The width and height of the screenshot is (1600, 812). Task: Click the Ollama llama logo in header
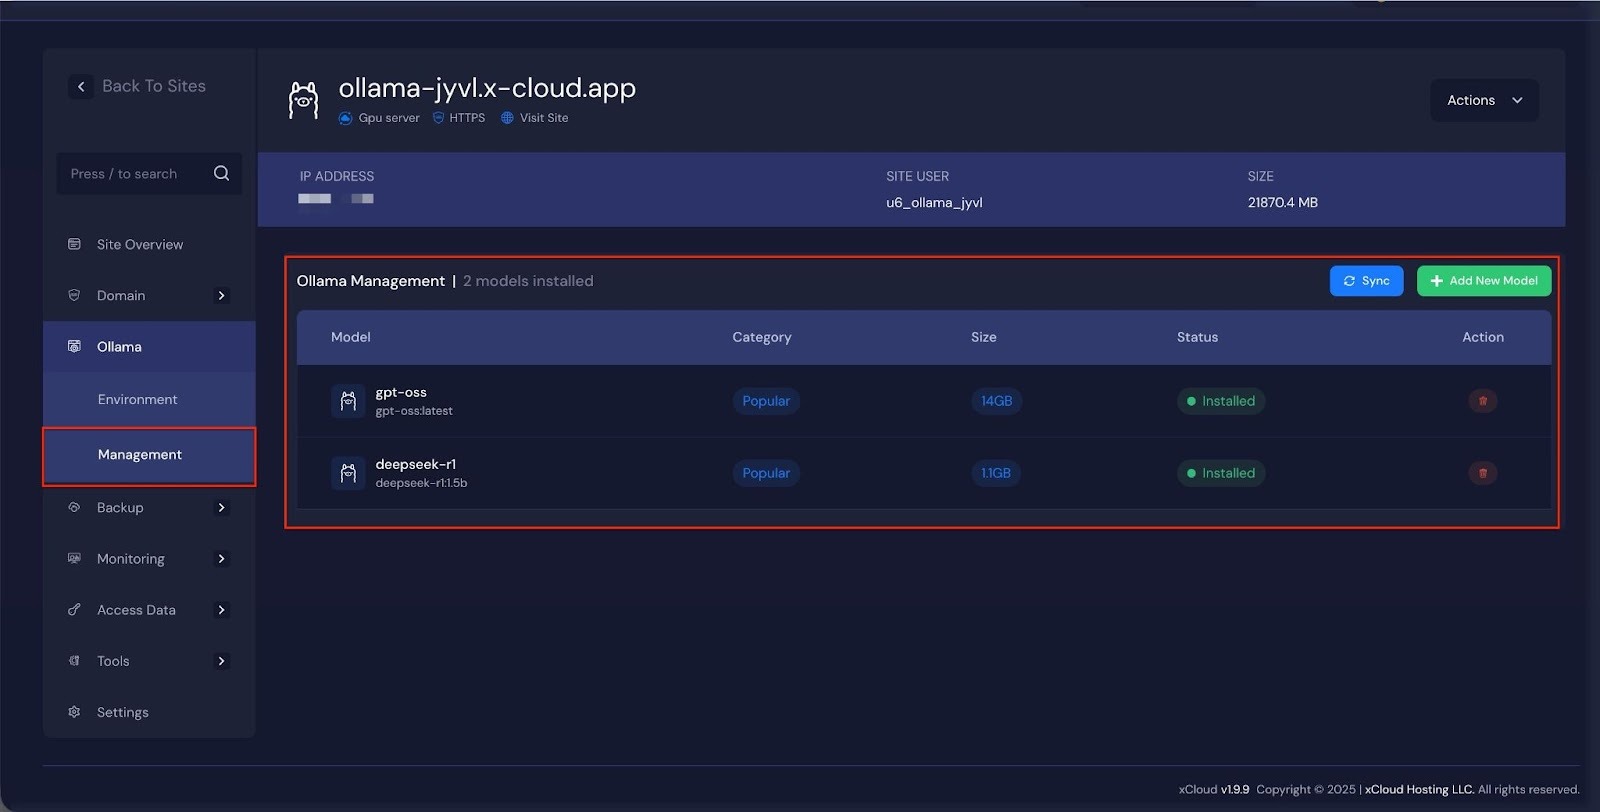[x=304, y=101]
